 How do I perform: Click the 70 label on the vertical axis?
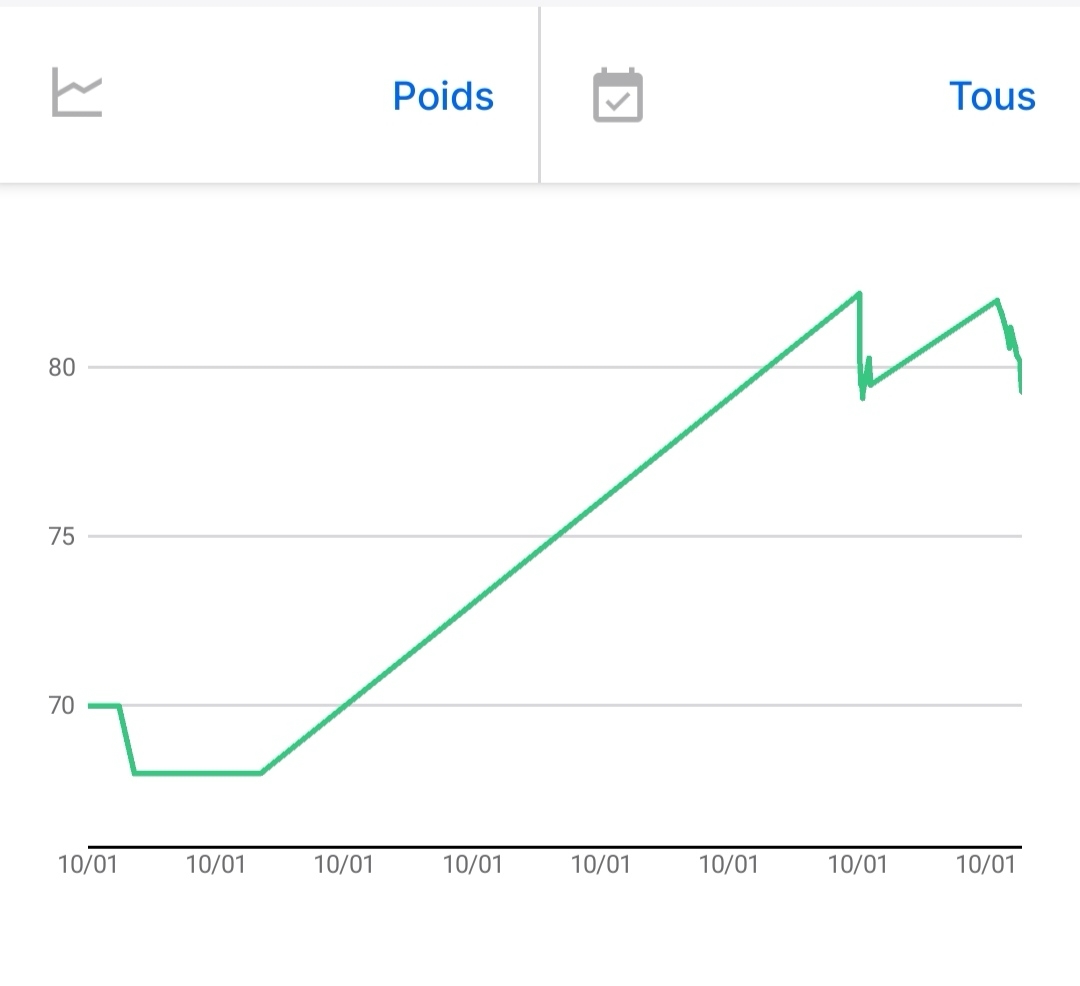(61, 705)
